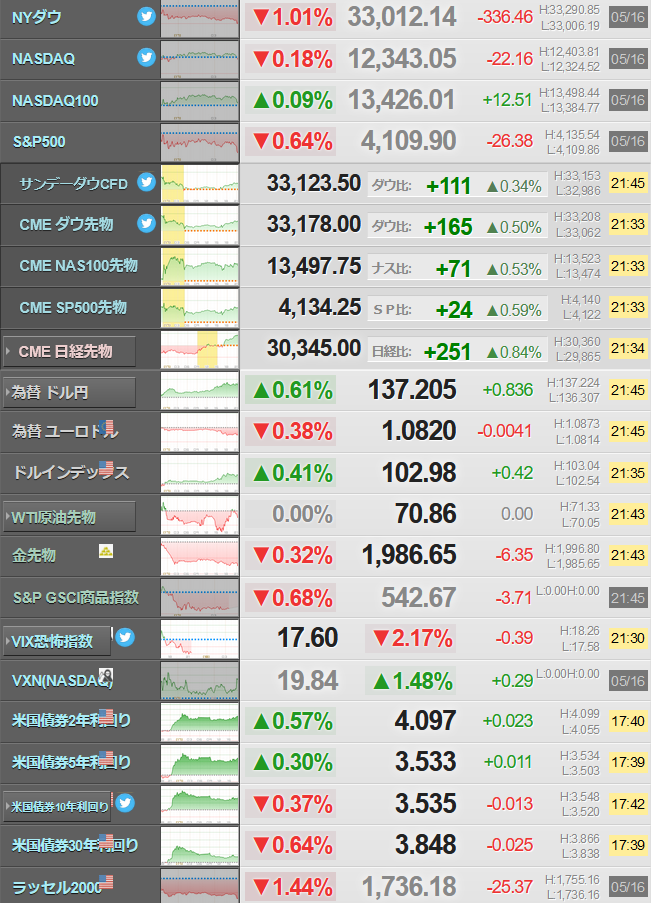Click the 2-year yield value 4.097
This screenshot has width=651, height=903.
tap(425, 720)
